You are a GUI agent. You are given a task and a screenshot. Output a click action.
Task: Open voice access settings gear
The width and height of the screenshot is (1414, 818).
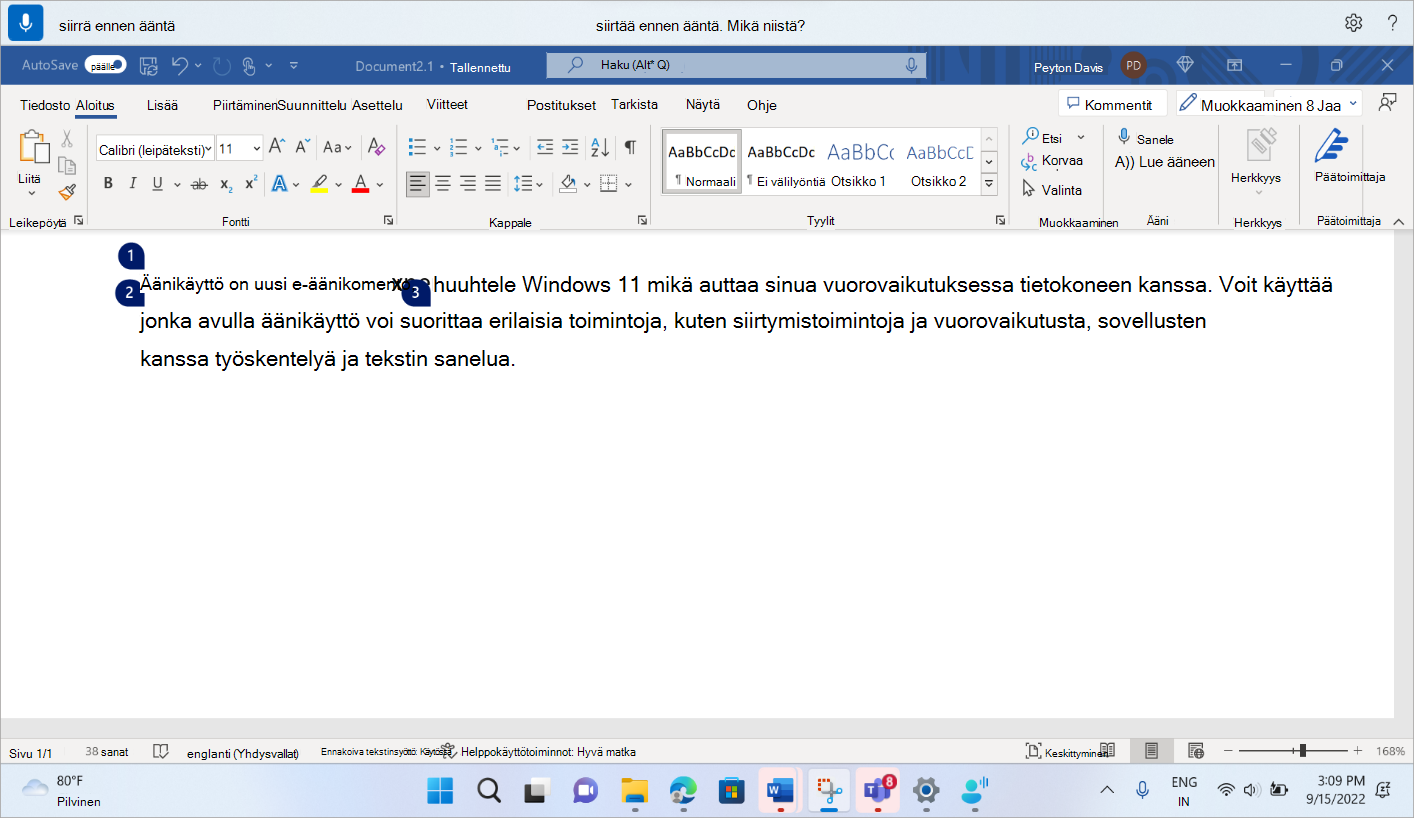tap(1353, 23)
